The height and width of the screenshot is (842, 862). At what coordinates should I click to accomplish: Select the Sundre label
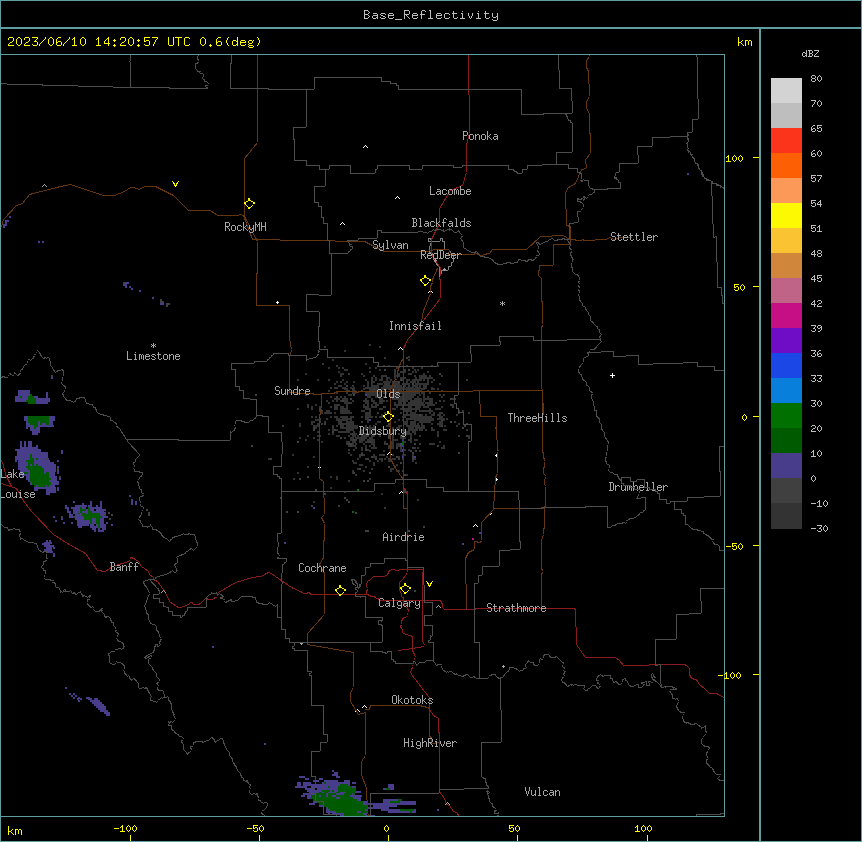click(x=292, y=391)
